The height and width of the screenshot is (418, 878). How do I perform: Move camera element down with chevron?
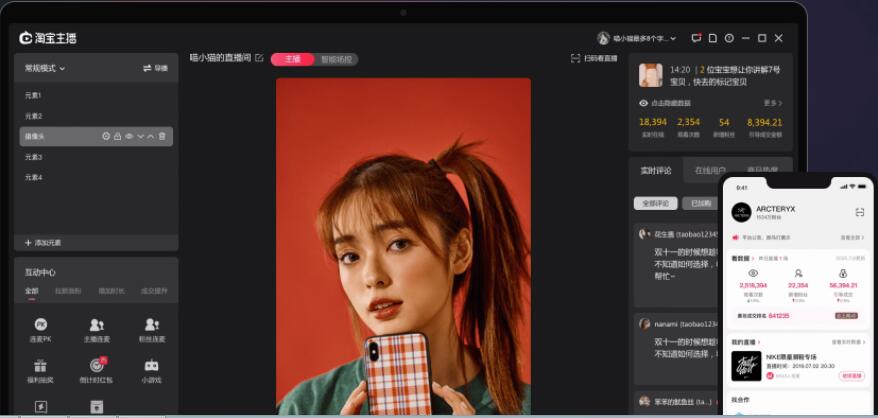141,136
